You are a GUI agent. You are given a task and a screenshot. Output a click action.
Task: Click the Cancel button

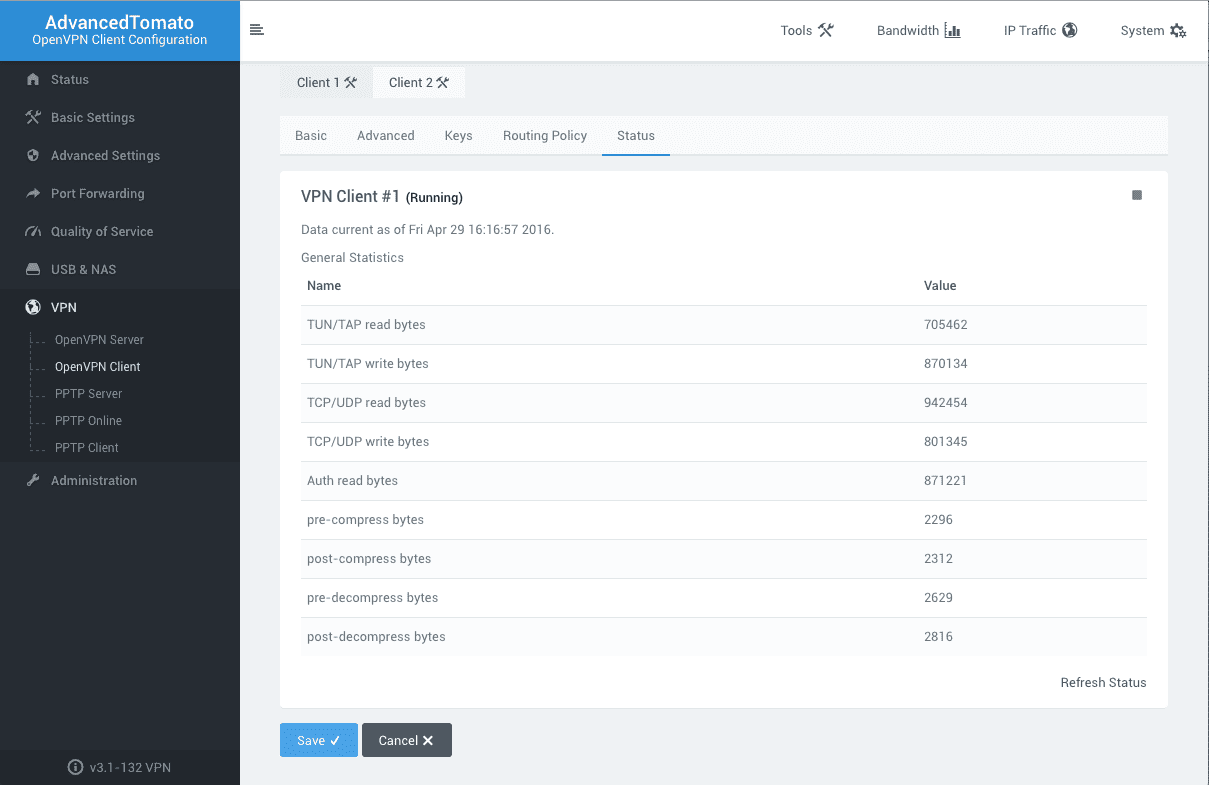[406, 740]
